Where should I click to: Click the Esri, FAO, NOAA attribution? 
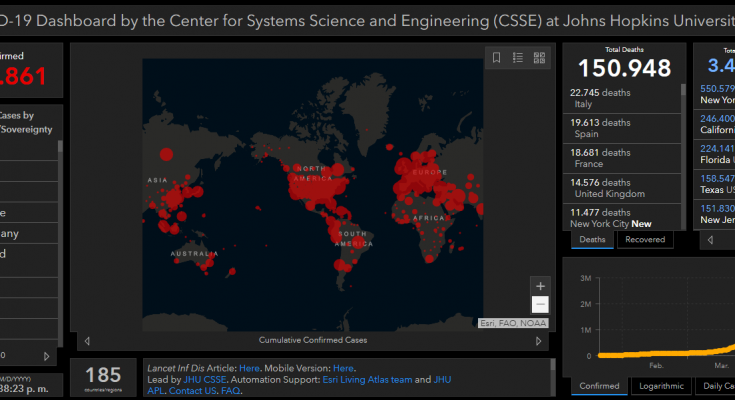(513, 323)
